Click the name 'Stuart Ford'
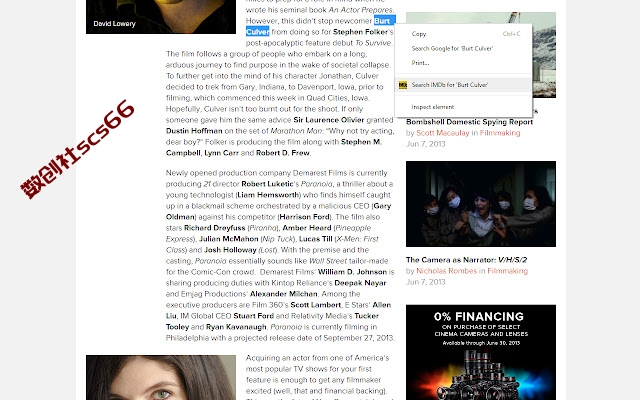640x400 pixels. pos(253,316)
